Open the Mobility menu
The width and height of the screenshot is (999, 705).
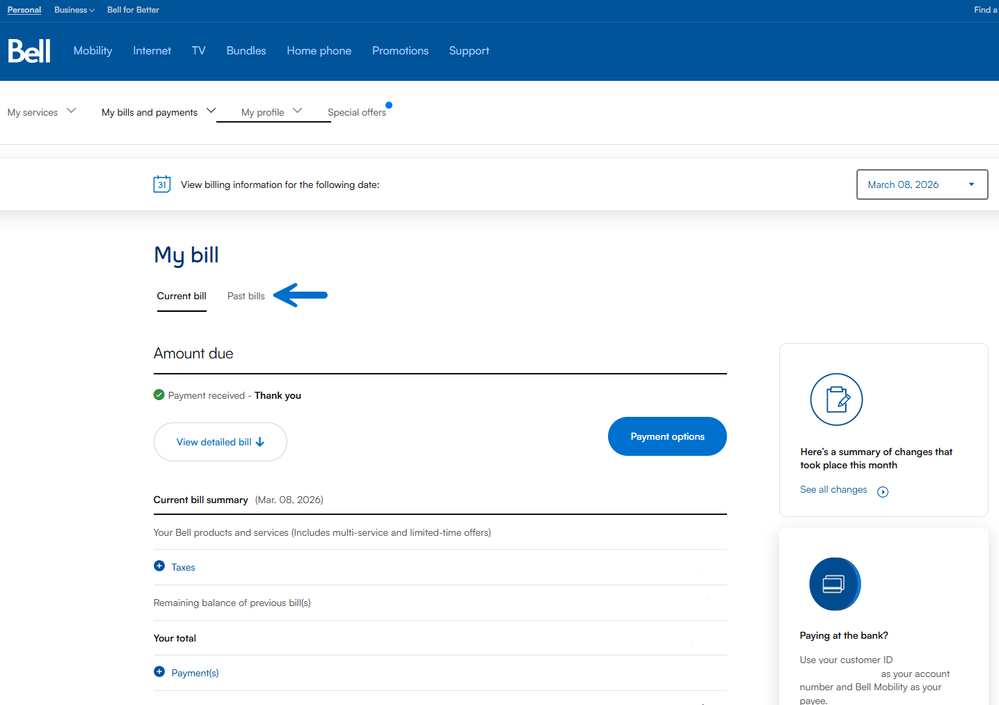click(x=92, y=51)
